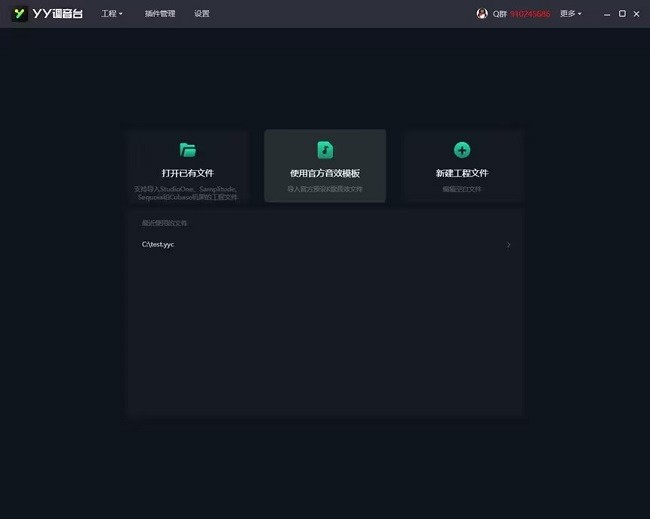Click the YY调音台 title text
Screen dimensions: 650x519
(x=58, y=14)
